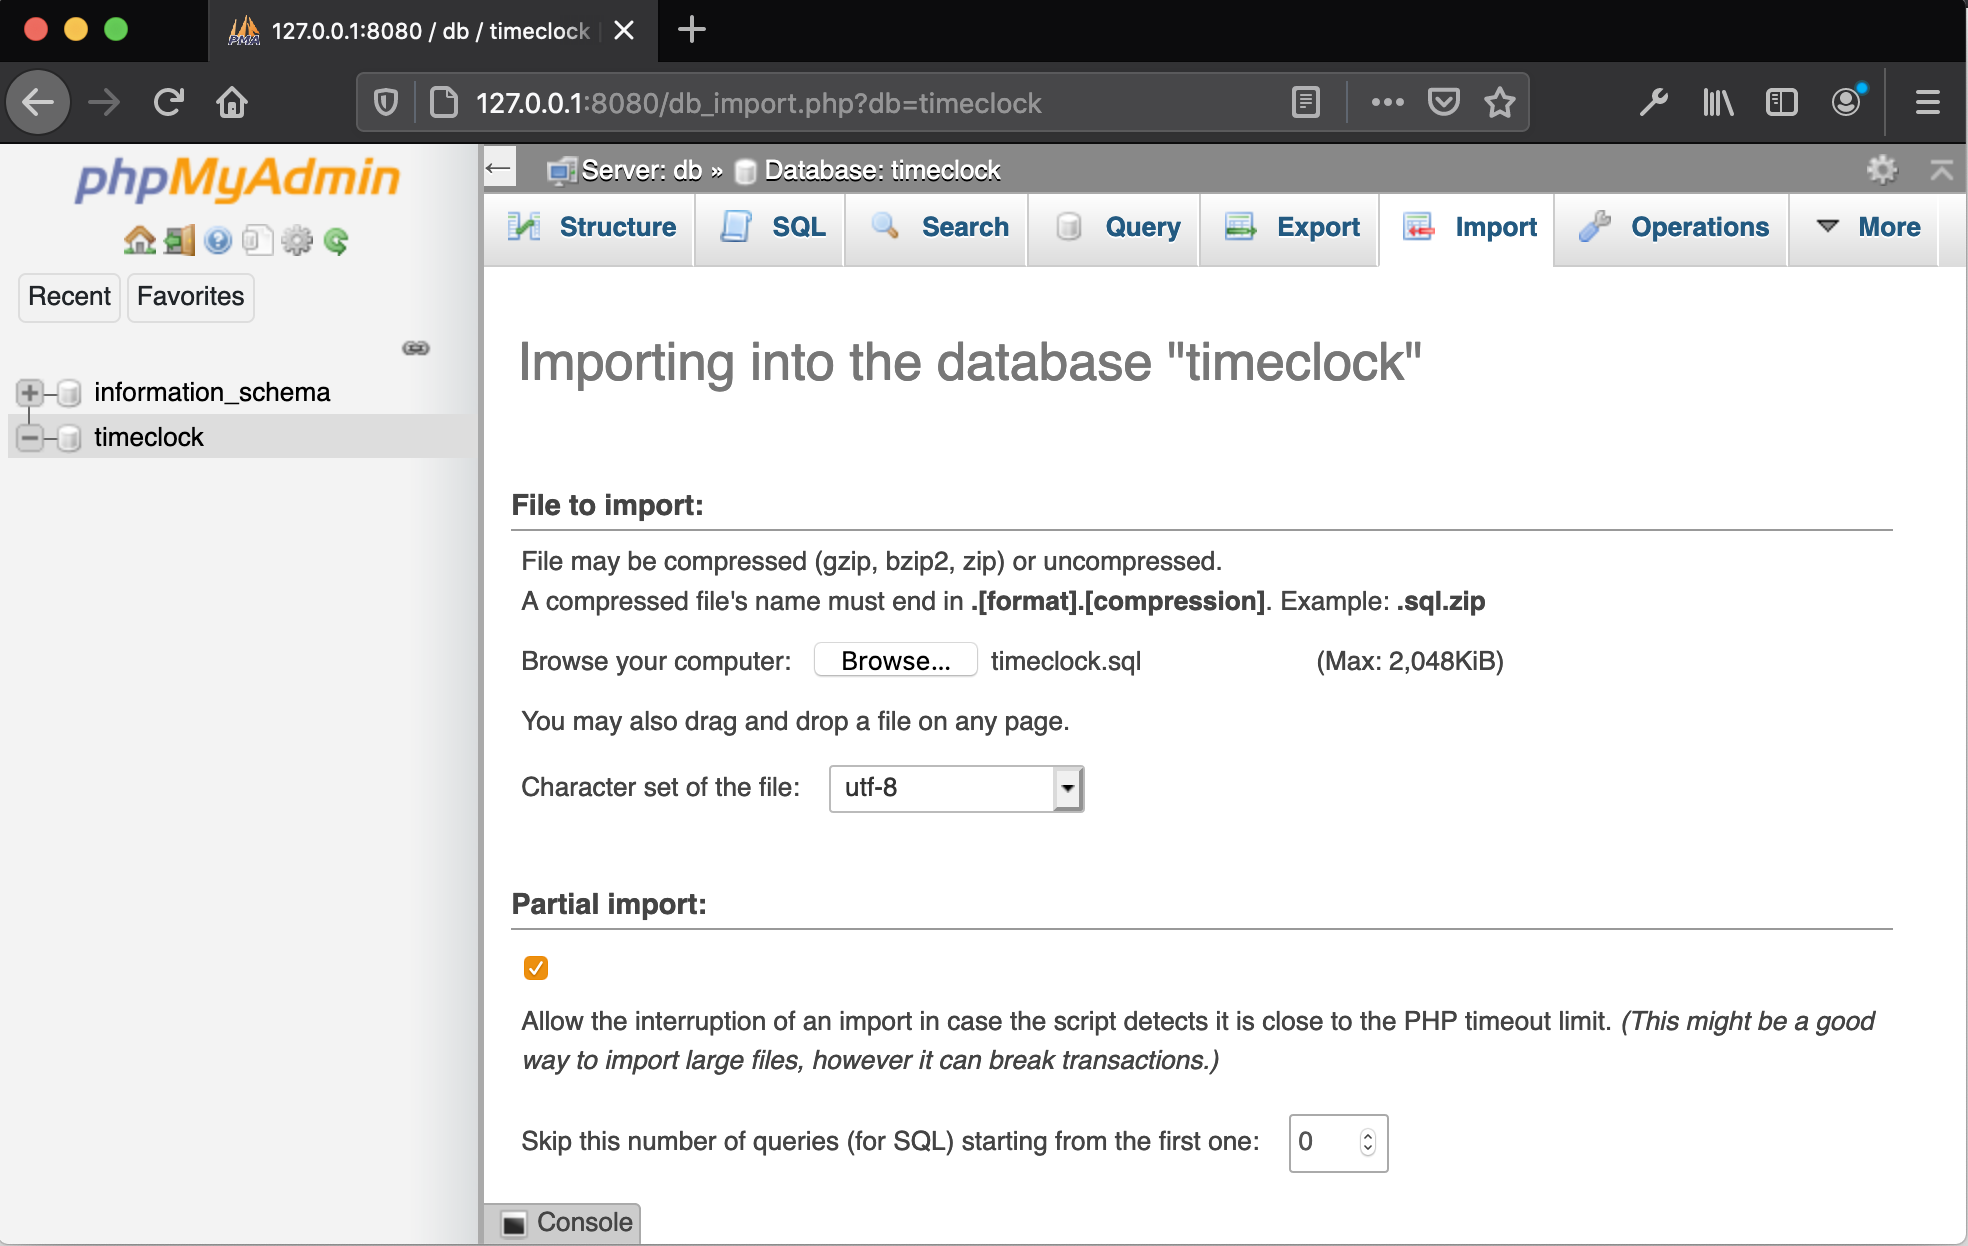Open phpMyAdmin documentation help icon
The image size is (1968, 1246).
(x=218, y=240)
